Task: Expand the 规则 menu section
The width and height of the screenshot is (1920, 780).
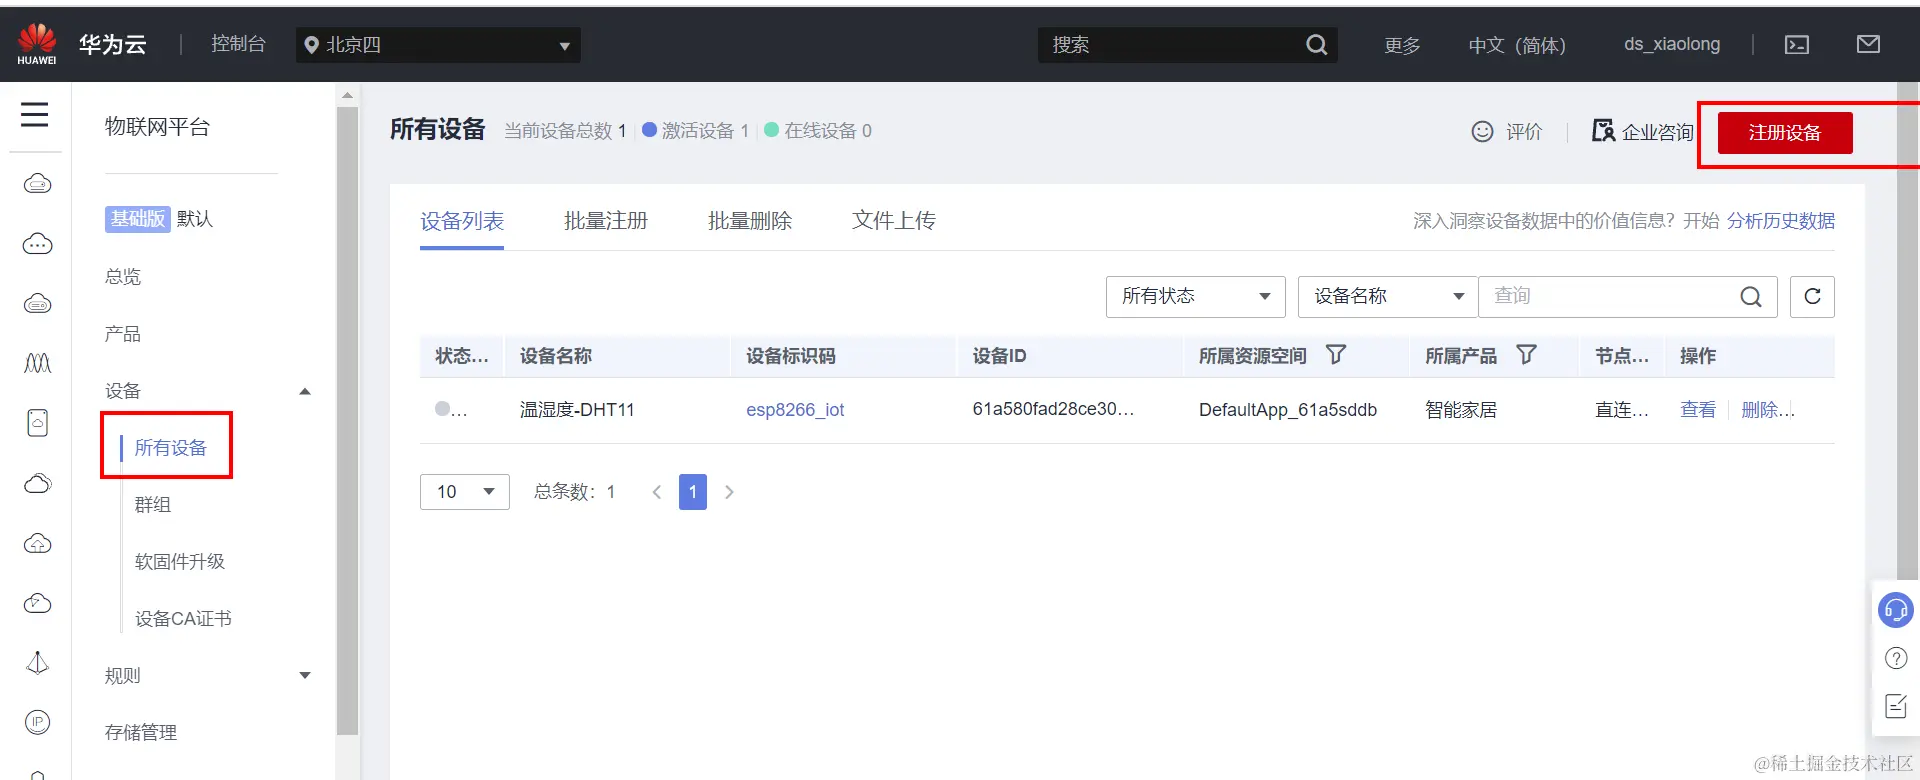Action: (305, 676)
